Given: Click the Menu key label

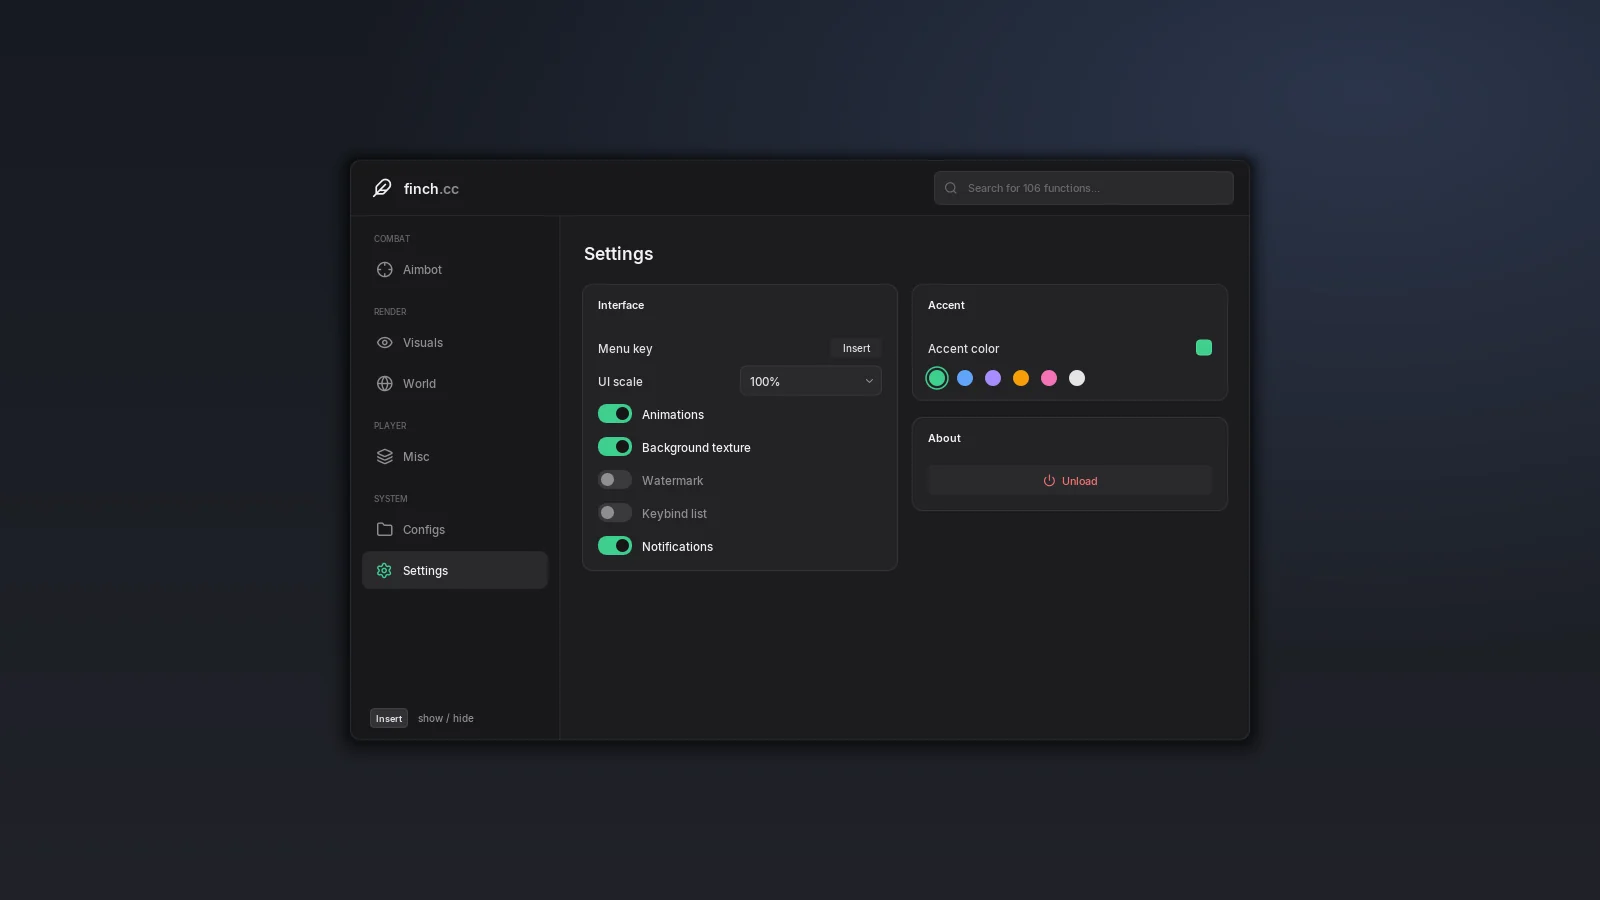Looking at the screenshot, I should tap(625, 349).
